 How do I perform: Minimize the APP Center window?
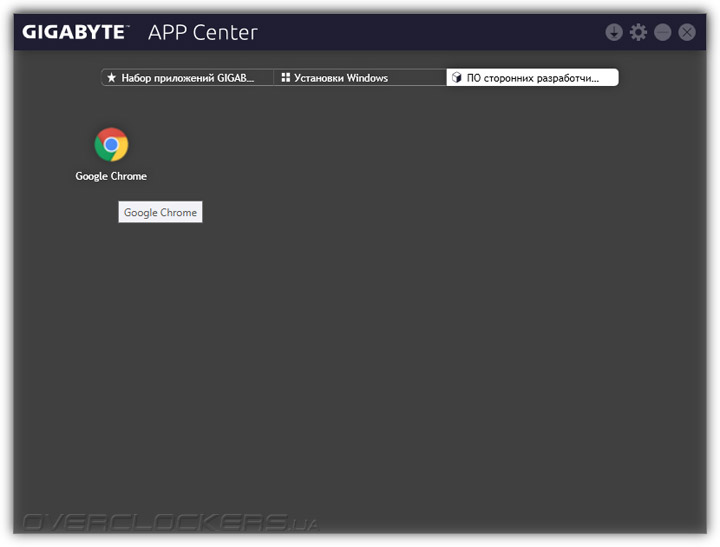pos(662,32)
